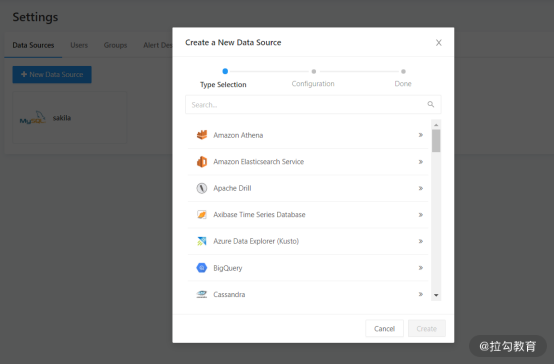Image resolution: width=554 pixels, height=364 pixels.
Task: Select the Axibase Time Series Database icon
Action: (202, 215)
